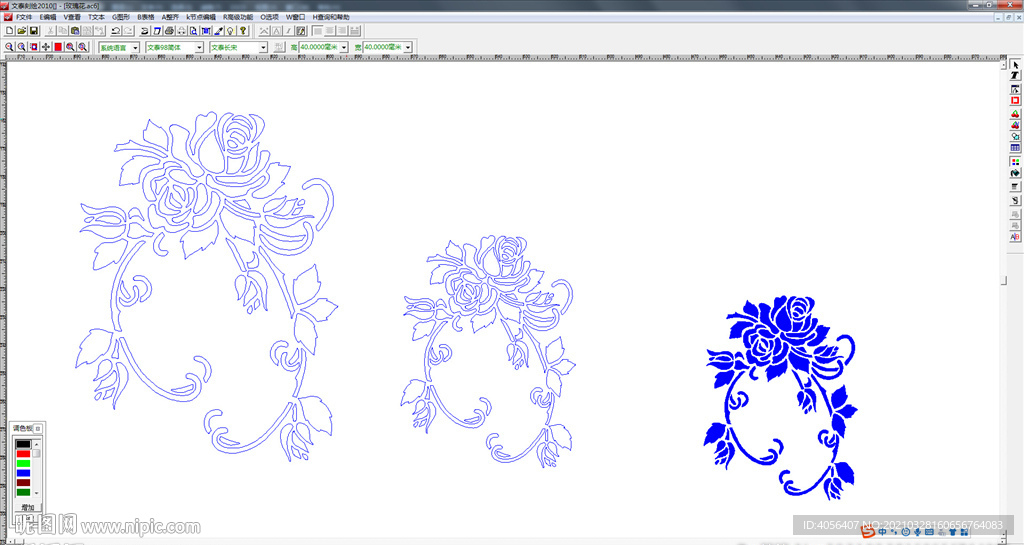Click the 增加 button in palette
This screenshot has width=1024, height=545.
coord(27,507)
